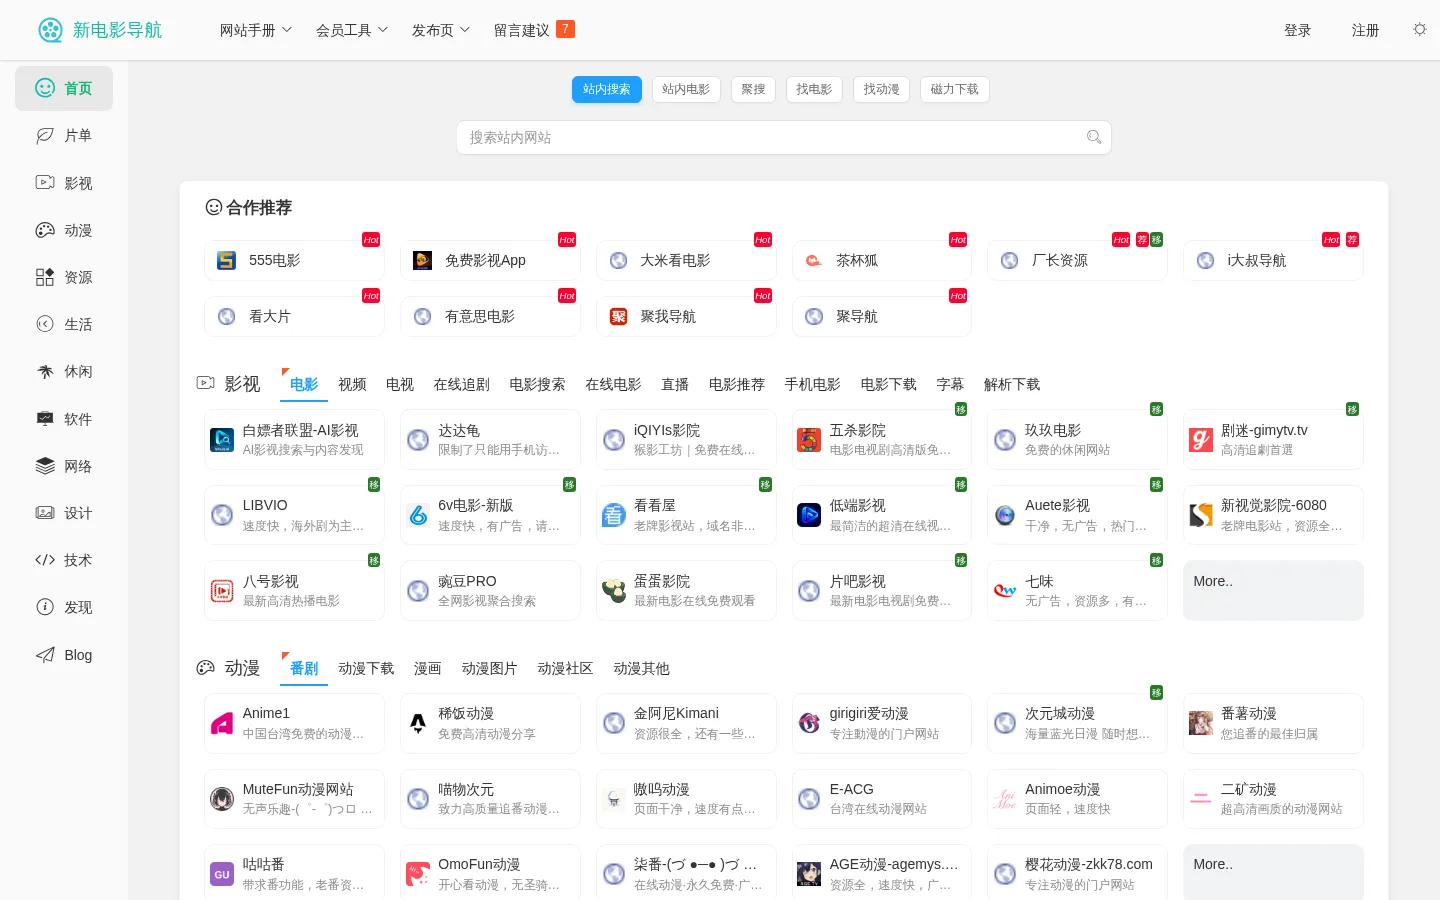Open 网络 layers icon in sidebar
1440x900 pixels.
[x=45, y=466]
